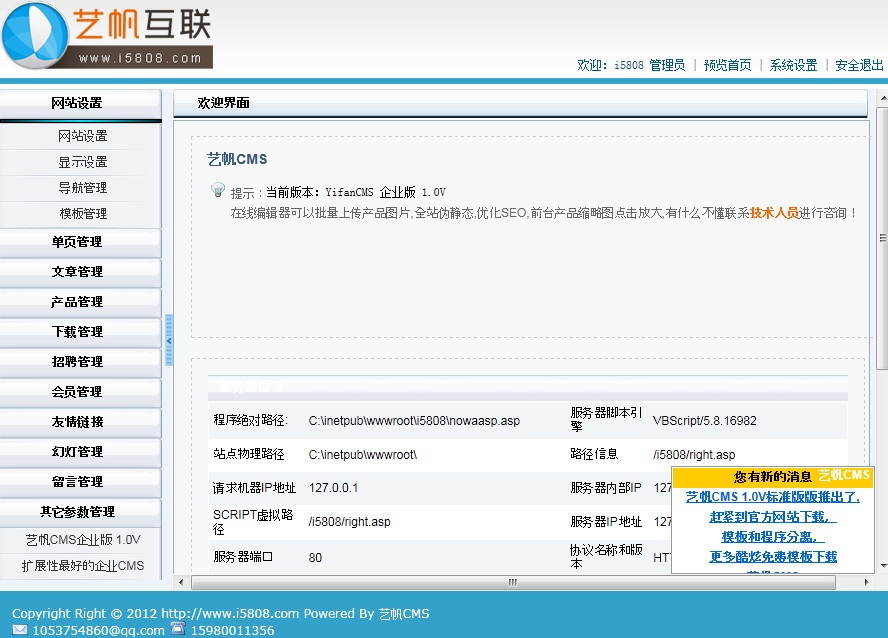
Task: Click the vertical scrollbar down arrow
Action: coord(883,566)
